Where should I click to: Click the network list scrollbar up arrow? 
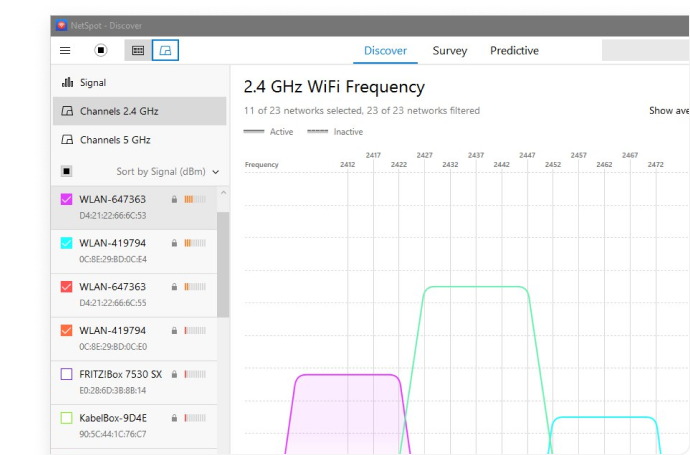(223, 194)
